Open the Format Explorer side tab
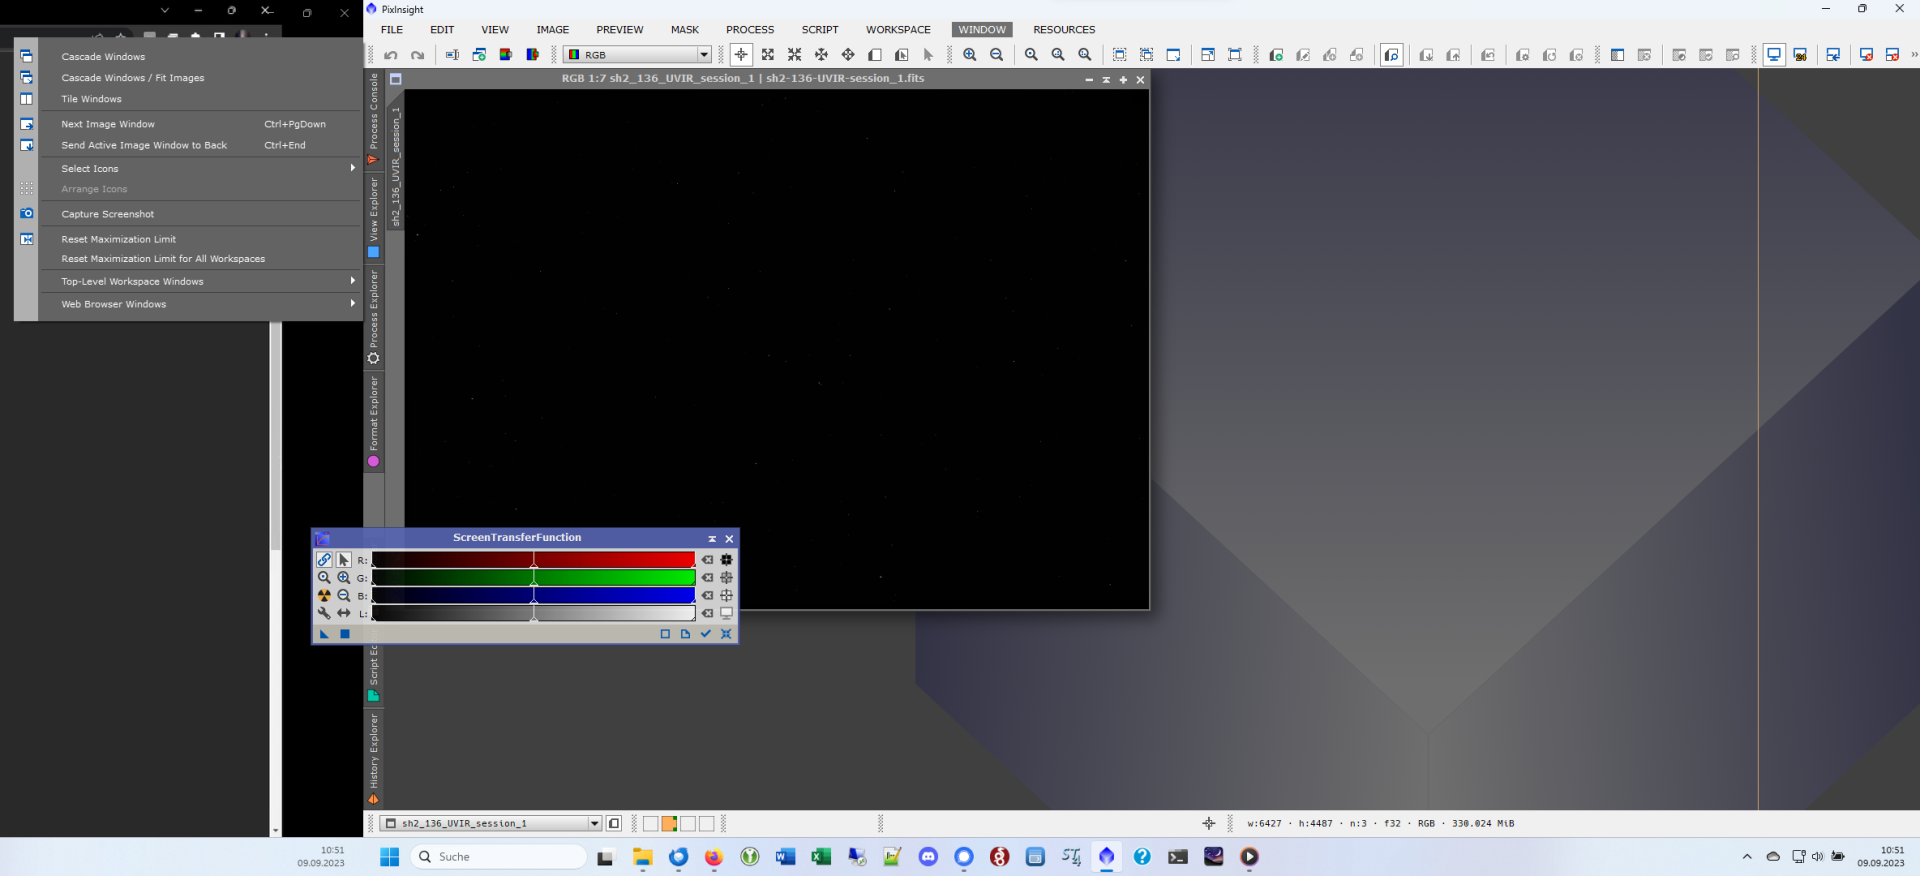 (x=374, y=421)
